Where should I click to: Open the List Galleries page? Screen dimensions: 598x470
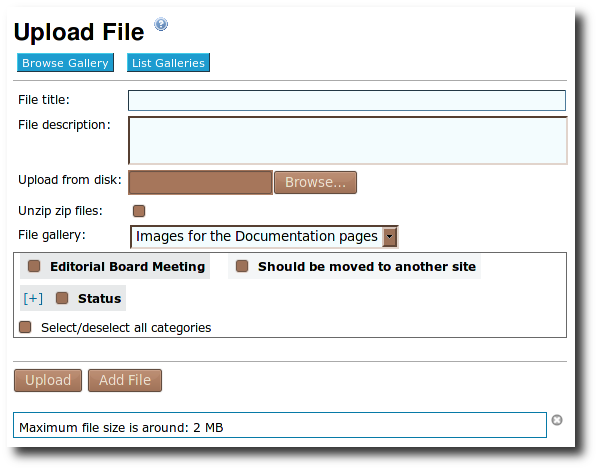click(168, 63)
